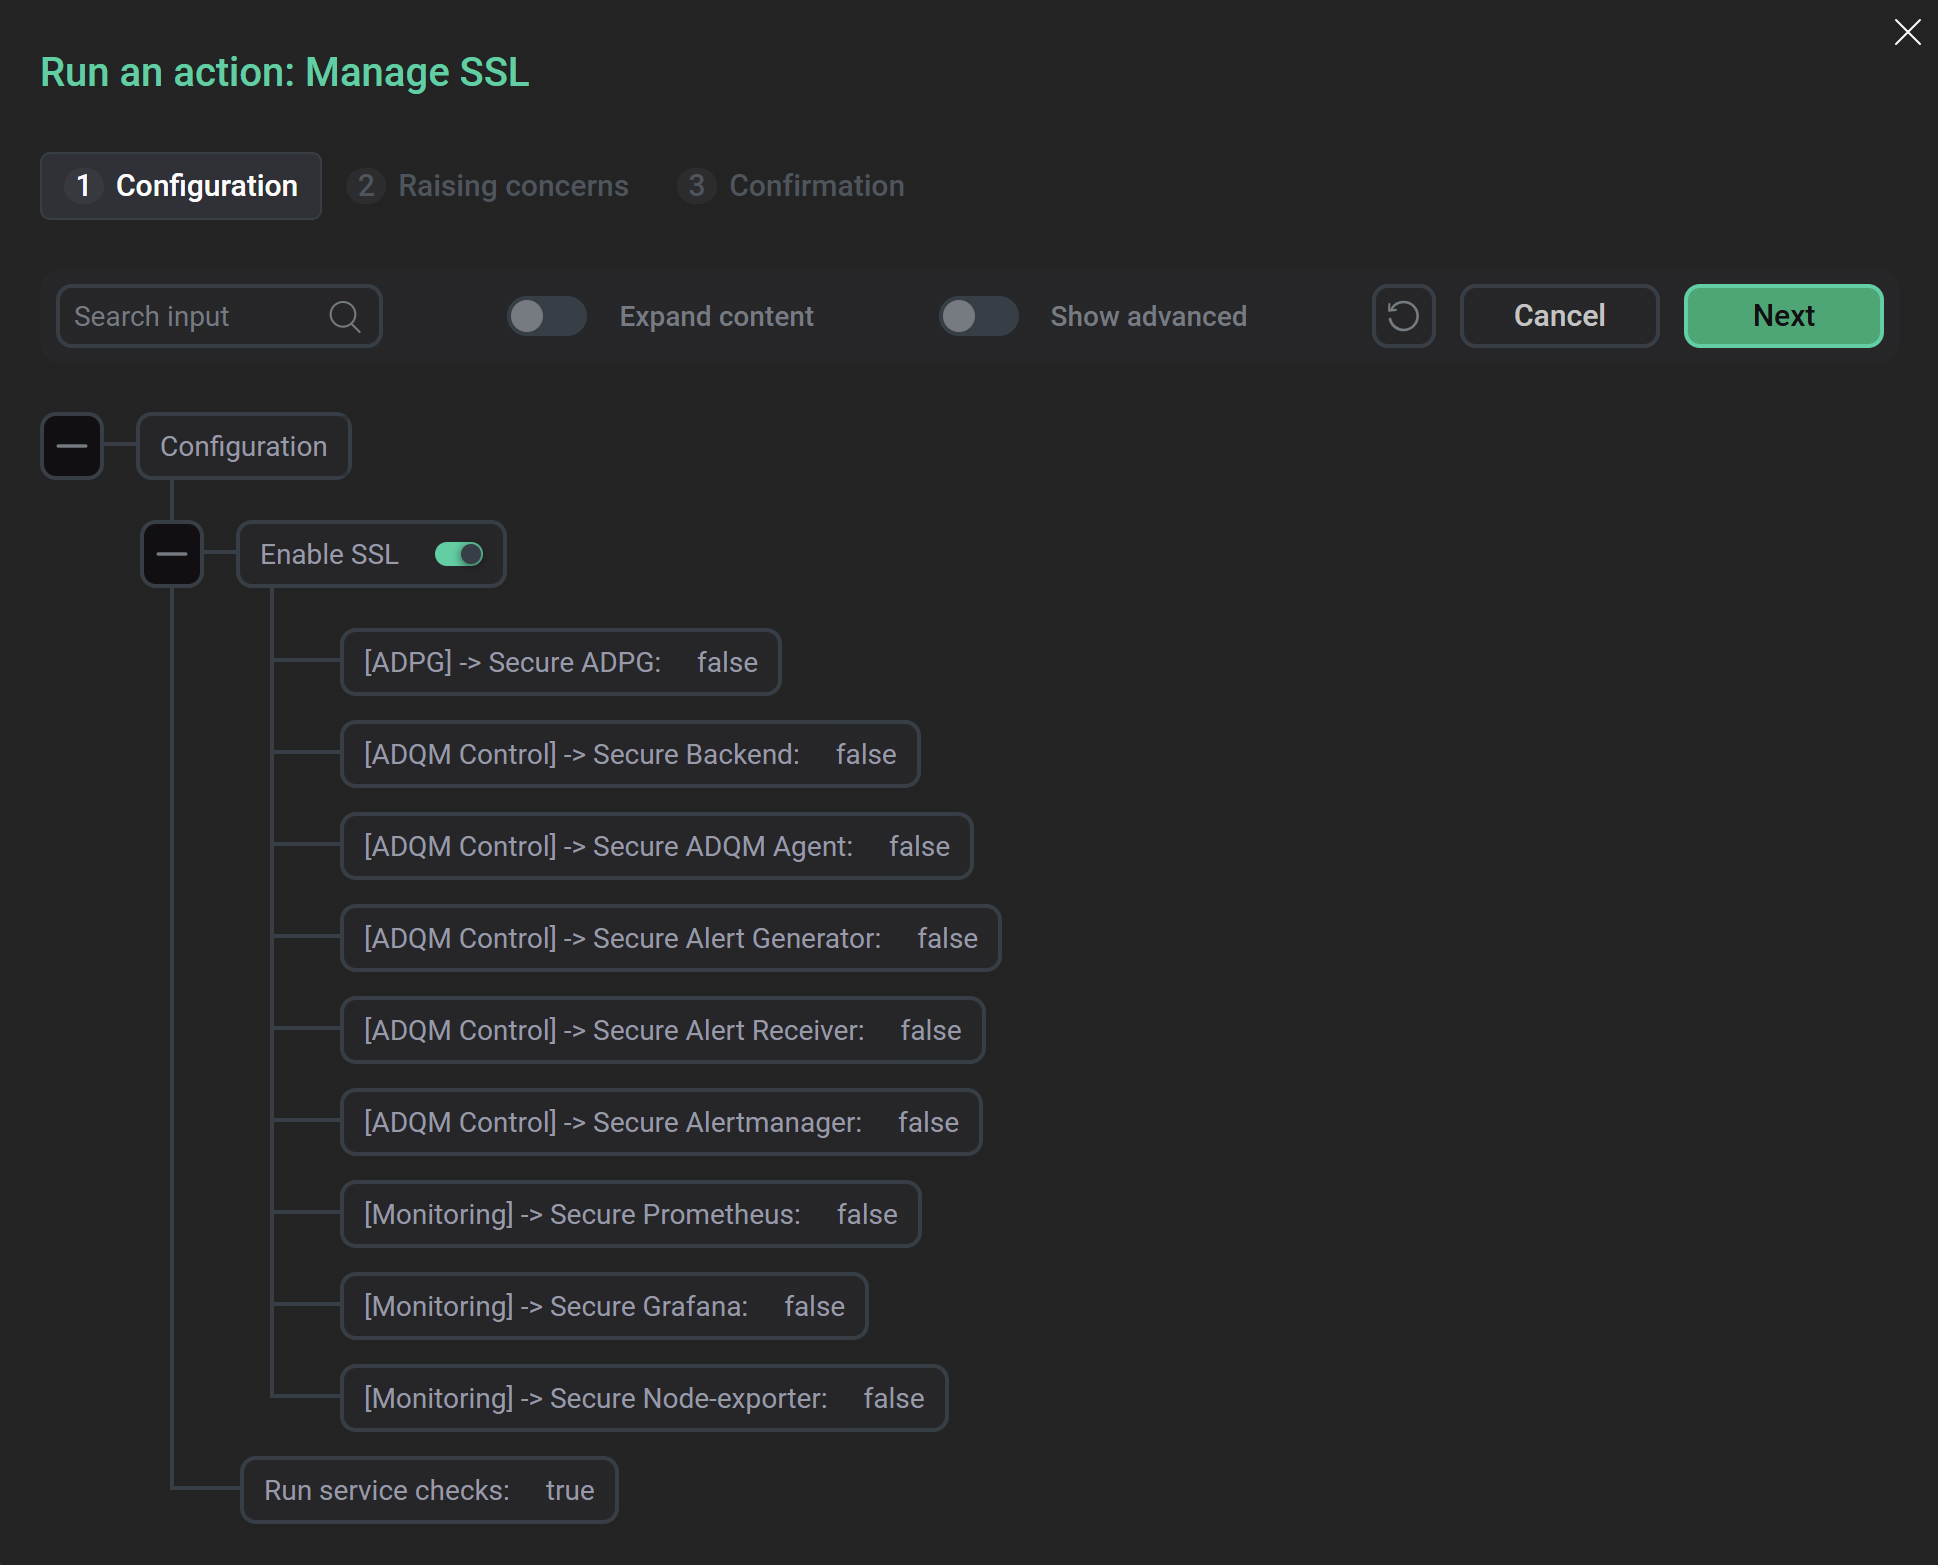1938x1565 pixels.
Task: Click the Secure Backend false value
Action: pyautogui.click(x=866, y=754)
